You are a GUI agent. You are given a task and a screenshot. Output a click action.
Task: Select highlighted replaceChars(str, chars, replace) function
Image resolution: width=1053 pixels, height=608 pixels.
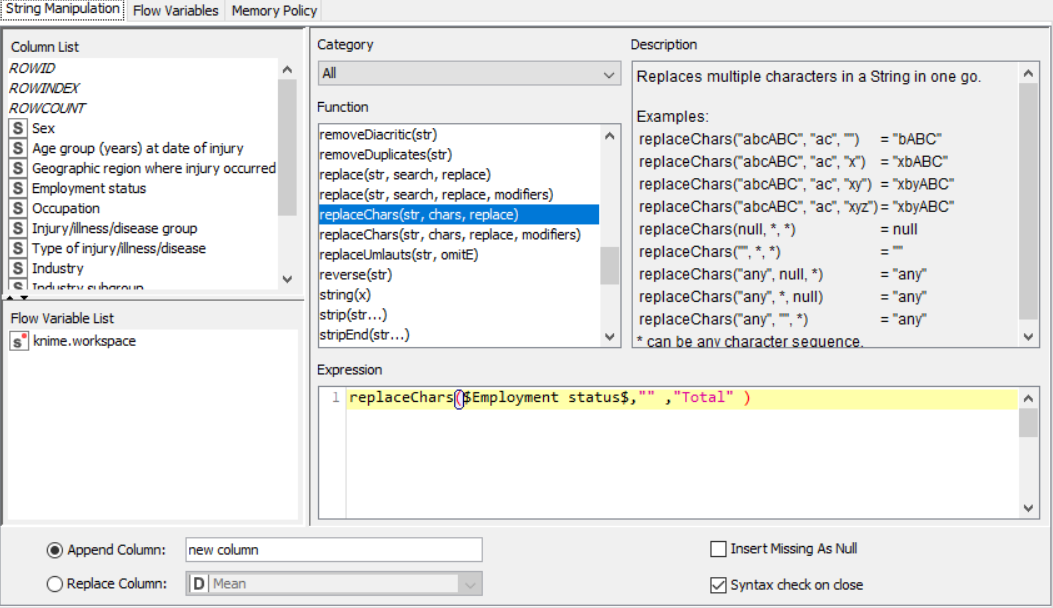(459, 214)
